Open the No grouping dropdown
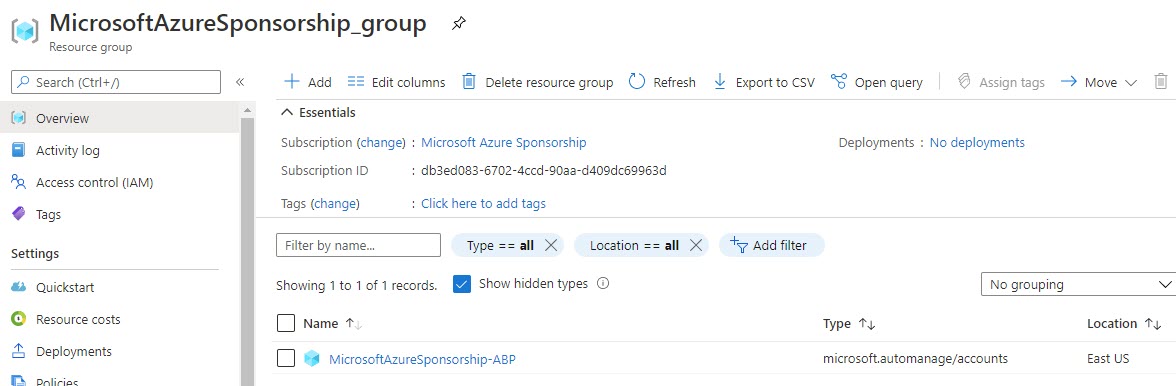This screenshot has width=1176, height=386. pyautogui.click(x=1078, y=284)
